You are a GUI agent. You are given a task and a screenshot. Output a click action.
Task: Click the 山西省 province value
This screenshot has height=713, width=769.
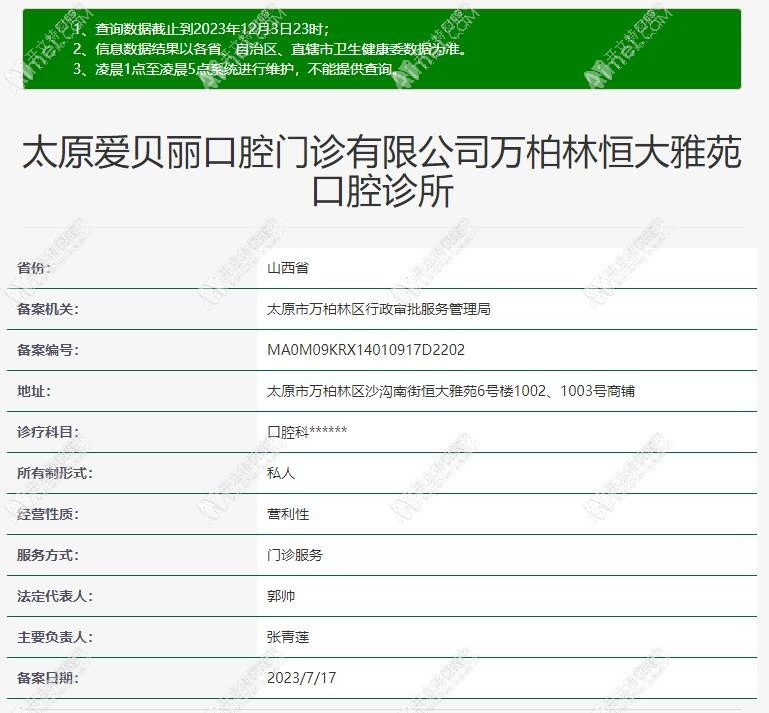pyautogui.click(x=289, y=268)
